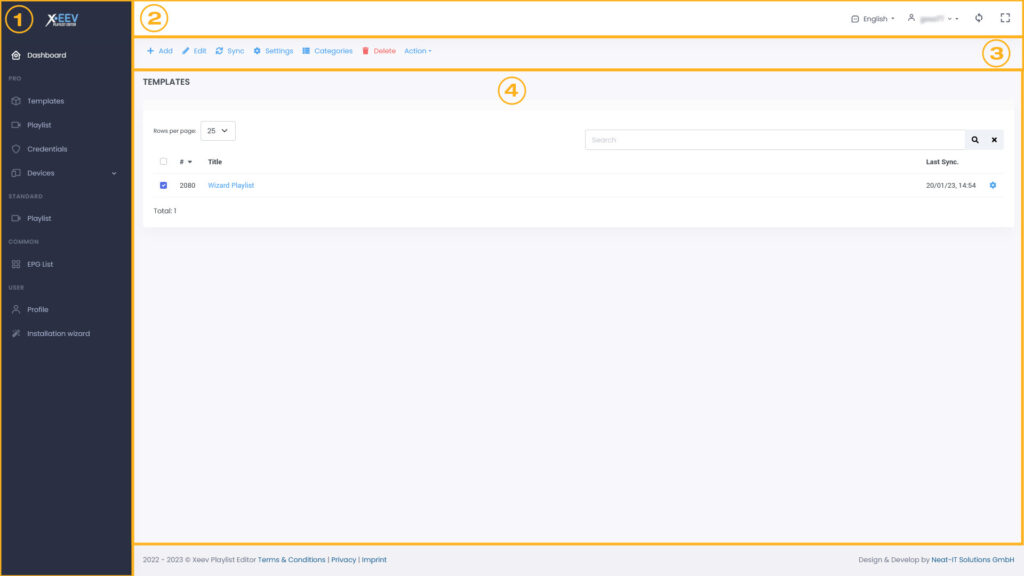Click Delete in the toolbar
This screenshot has height=576, width=1024.
click(x=378, y=51)
